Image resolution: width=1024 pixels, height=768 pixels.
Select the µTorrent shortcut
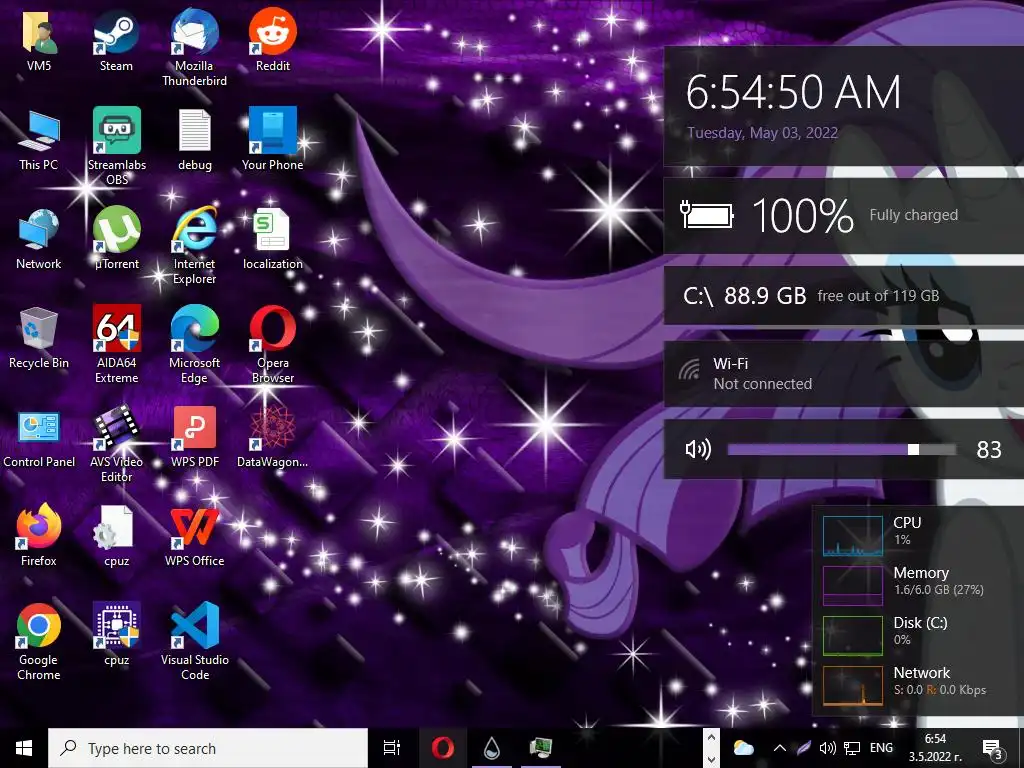click(x=116, y=238)
